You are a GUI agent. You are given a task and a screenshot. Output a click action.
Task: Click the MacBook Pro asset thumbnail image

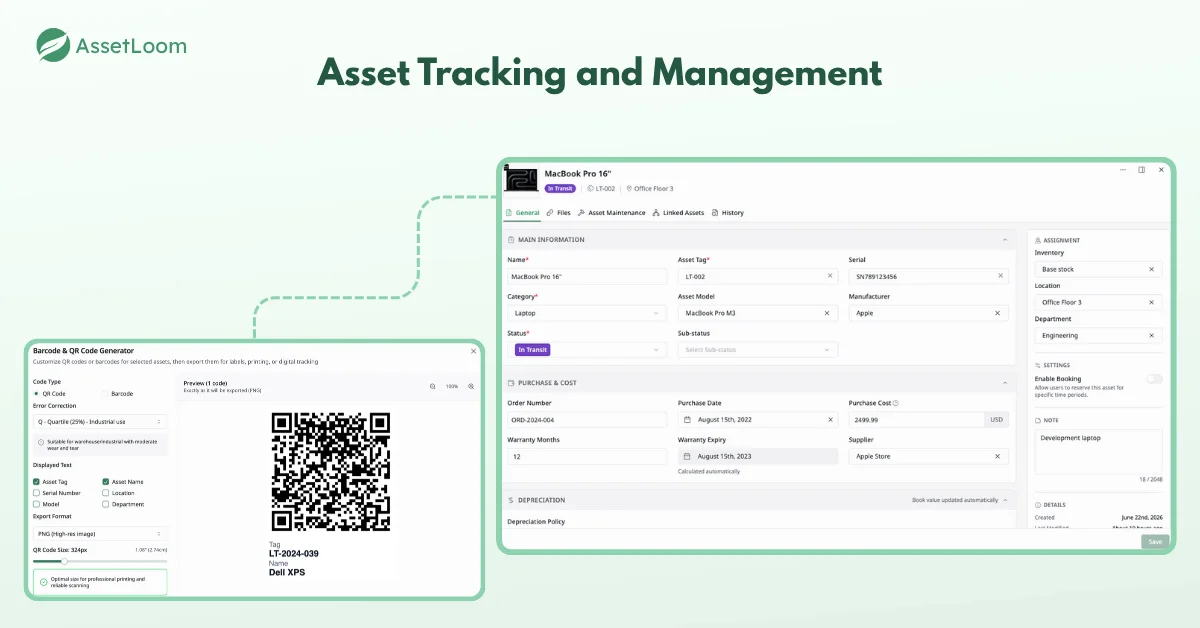521,180
